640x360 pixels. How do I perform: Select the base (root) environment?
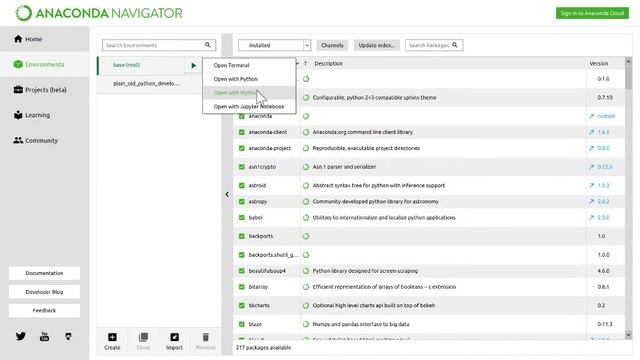127,65
